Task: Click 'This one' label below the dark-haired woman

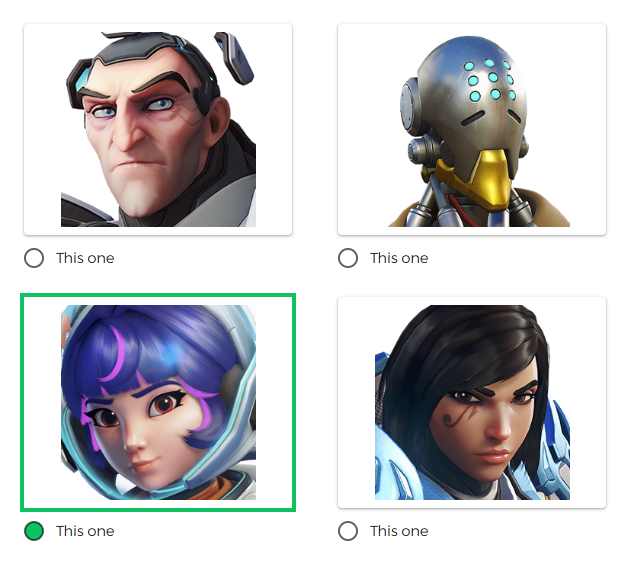Action: [x=399, y=531]
